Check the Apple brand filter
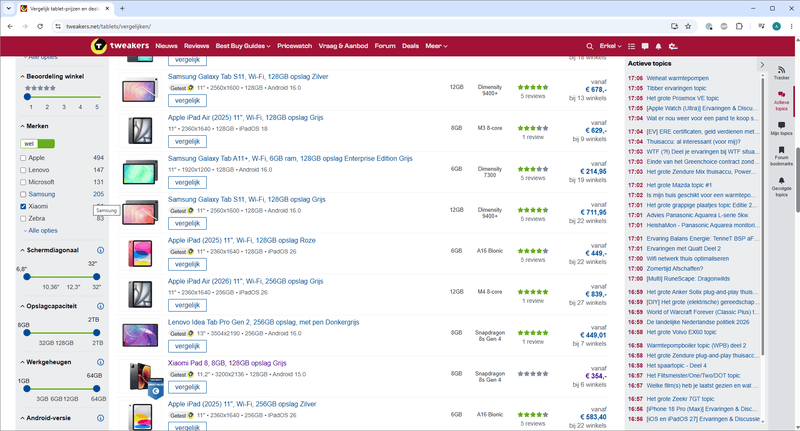This screenshot has height=431, width=800. tap(23, 158)
